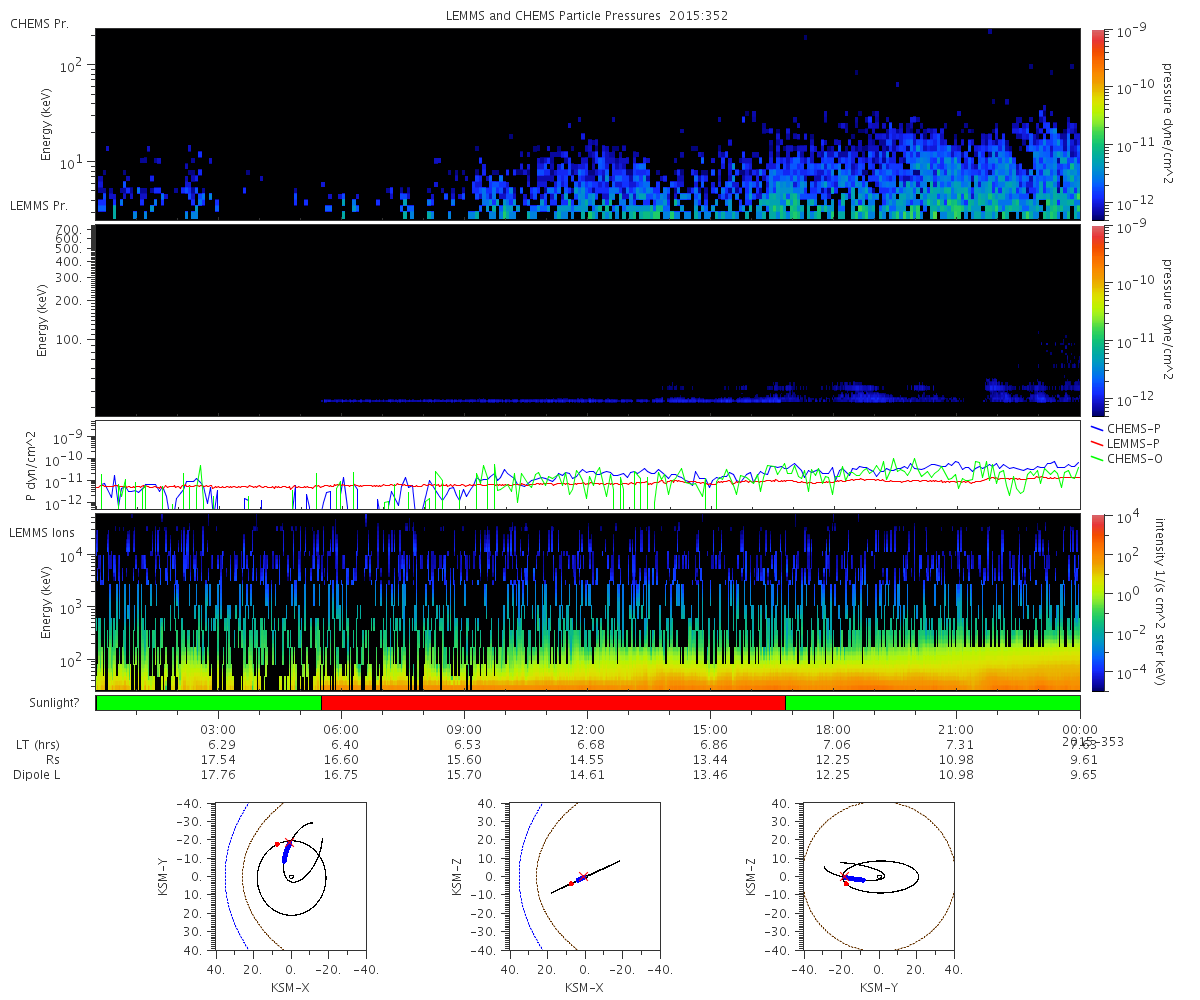Click the LEMMS pressure panel color bar
This screenshot has height=1000, width=1200.
click(x=1096, y=320)
